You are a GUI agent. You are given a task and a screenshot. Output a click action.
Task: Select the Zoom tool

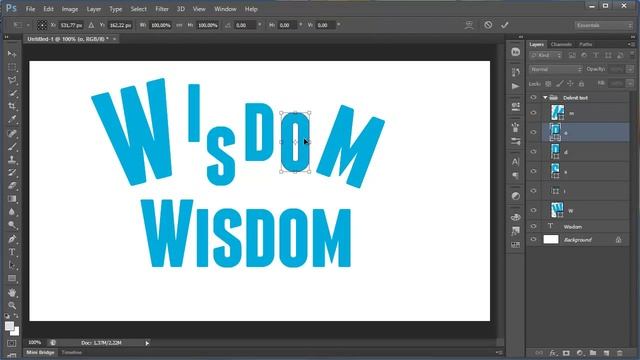(12, 305)
